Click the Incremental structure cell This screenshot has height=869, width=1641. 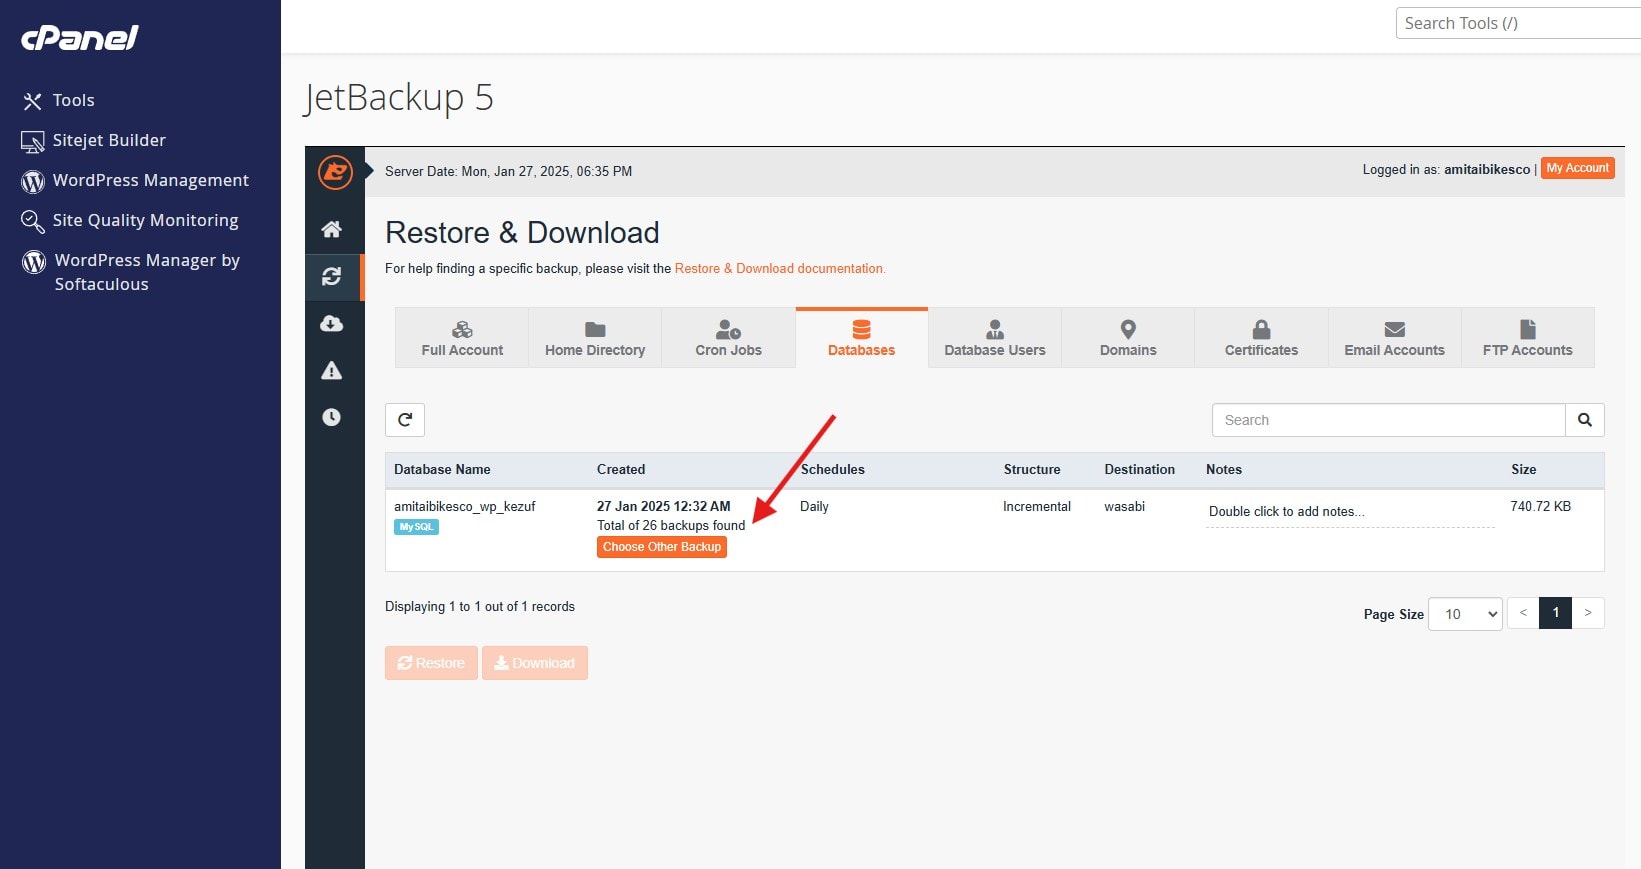(1037, 506)
